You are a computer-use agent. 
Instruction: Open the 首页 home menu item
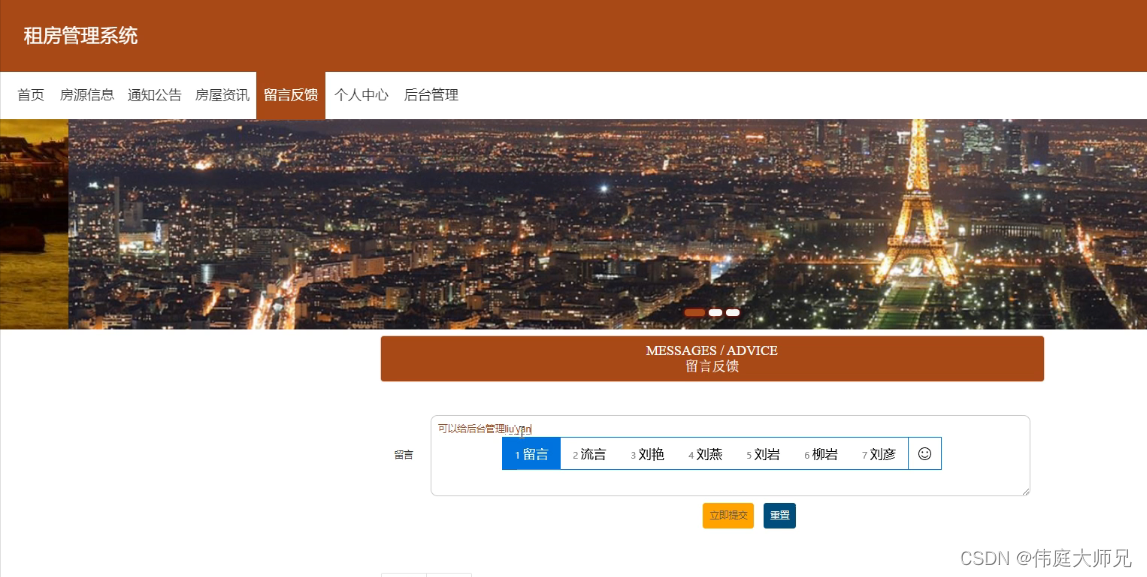(29, 95)
